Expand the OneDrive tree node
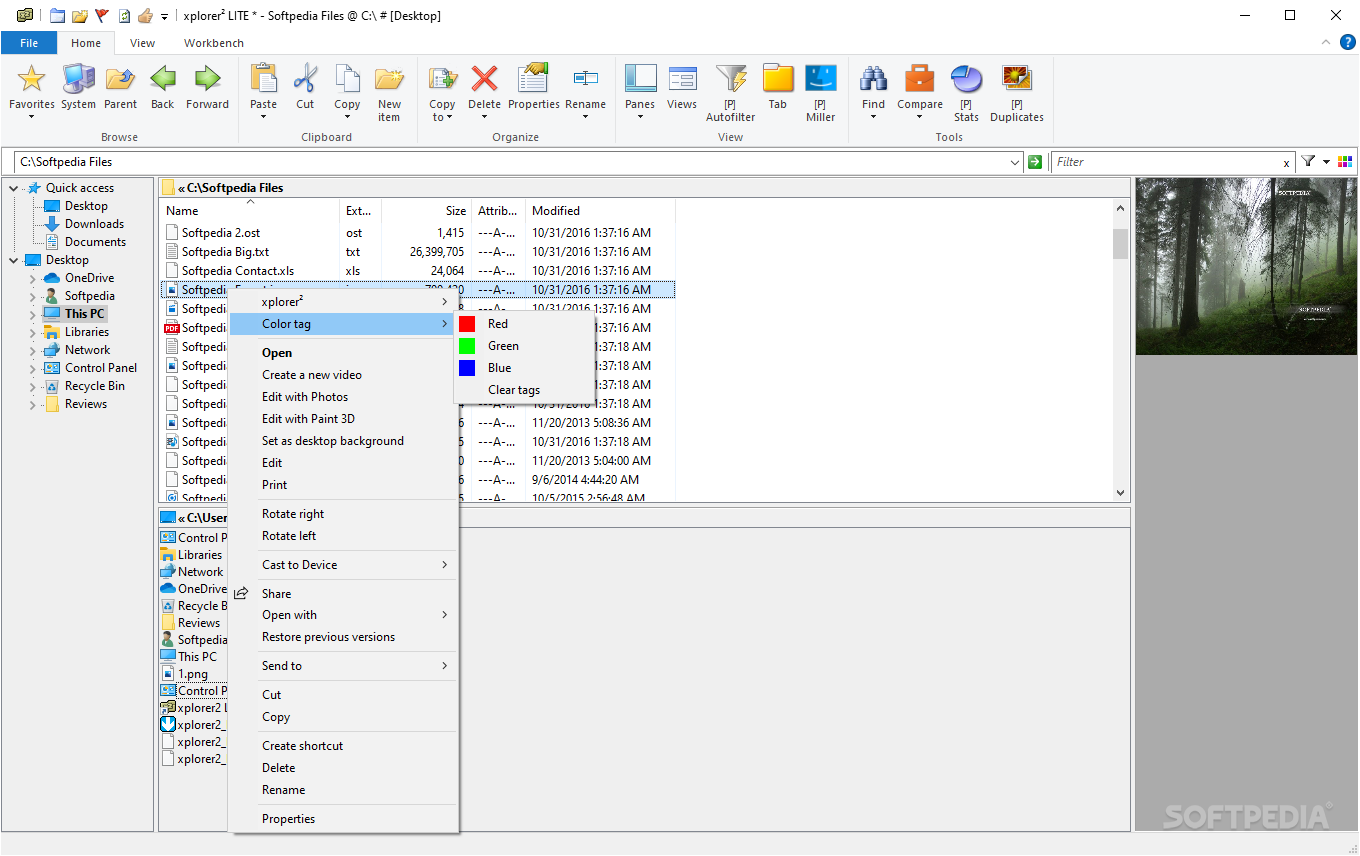 click(x=32, y=278)
